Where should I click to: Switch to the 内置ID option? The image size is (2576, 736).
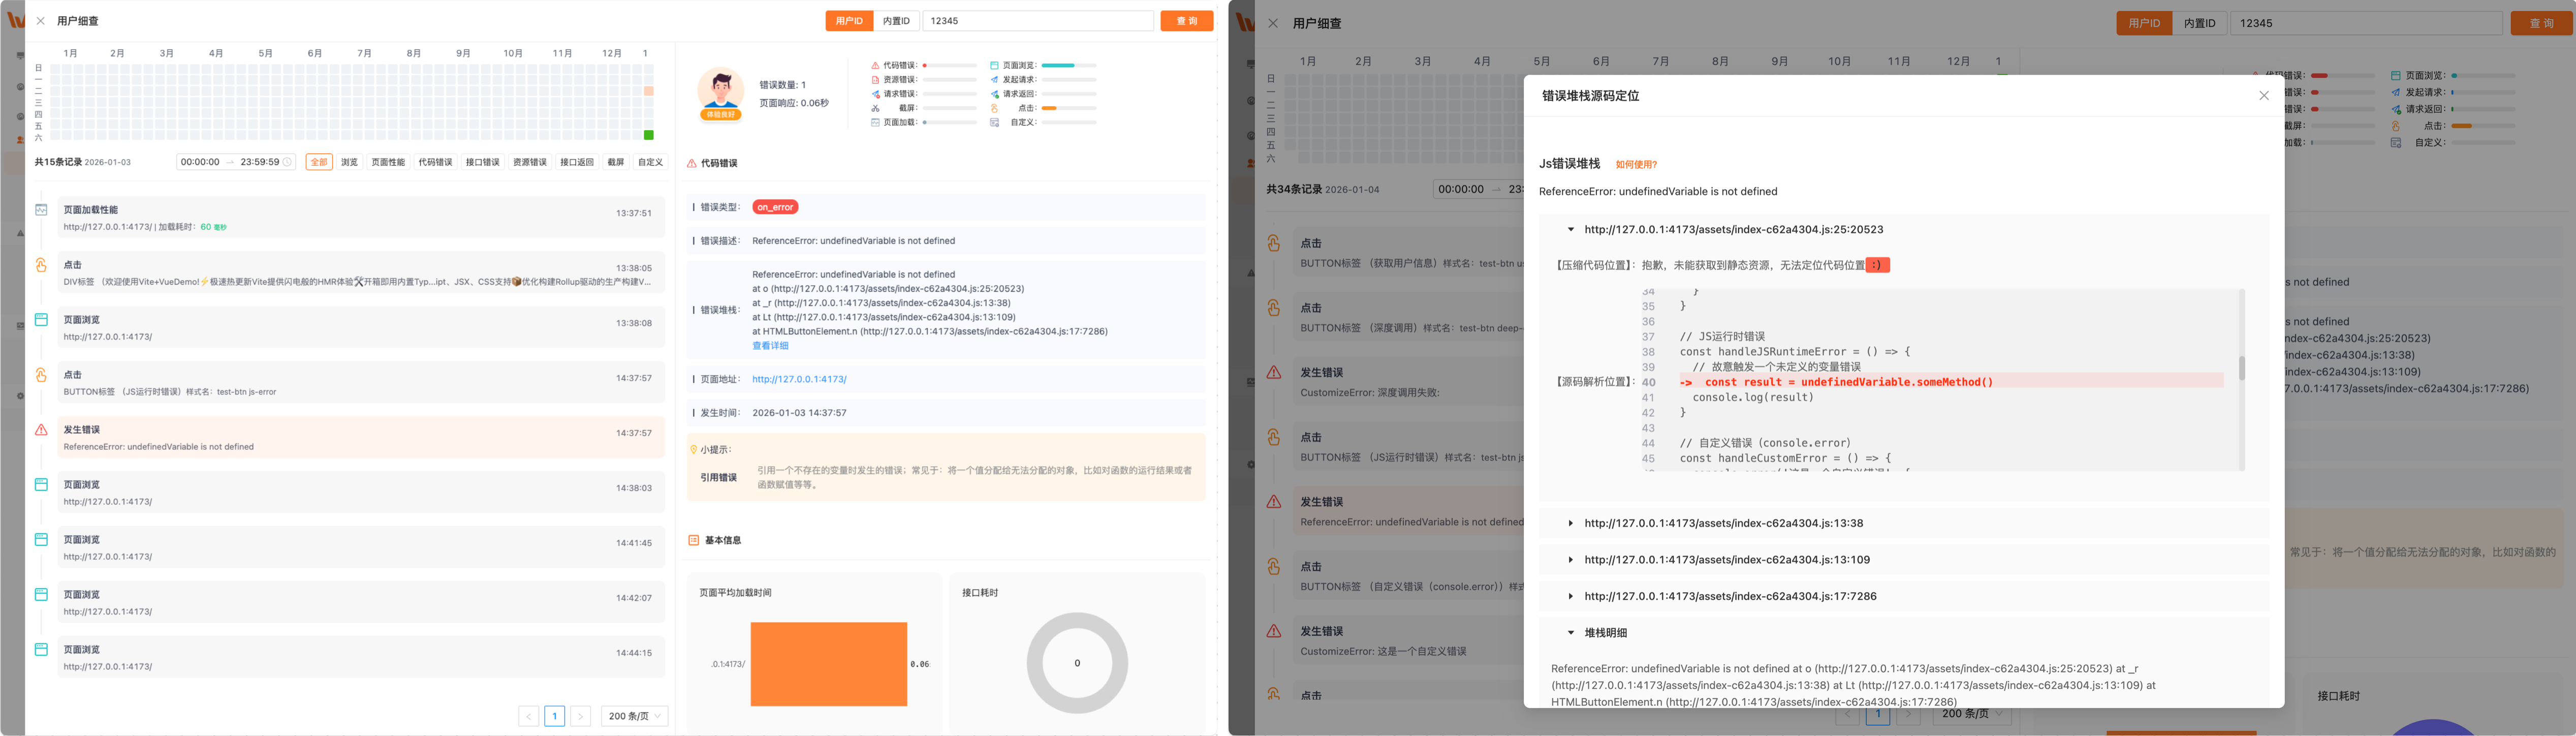(896, 21)
